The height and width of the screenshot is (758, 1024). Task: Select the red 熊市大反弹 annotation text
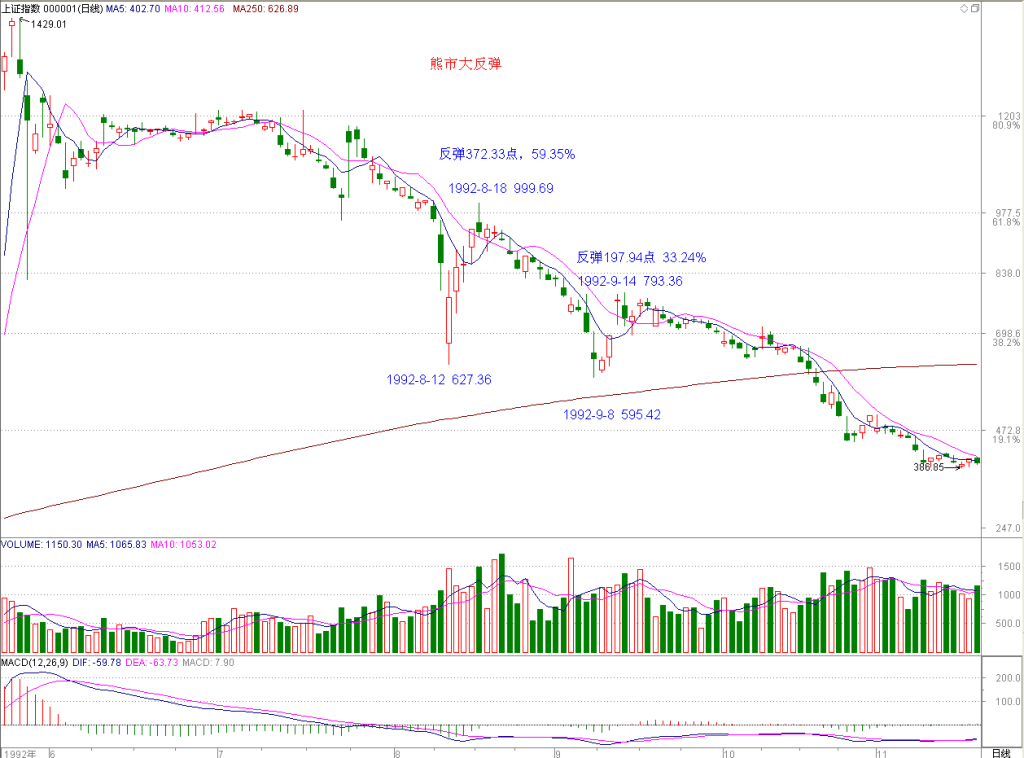(466, 63)
